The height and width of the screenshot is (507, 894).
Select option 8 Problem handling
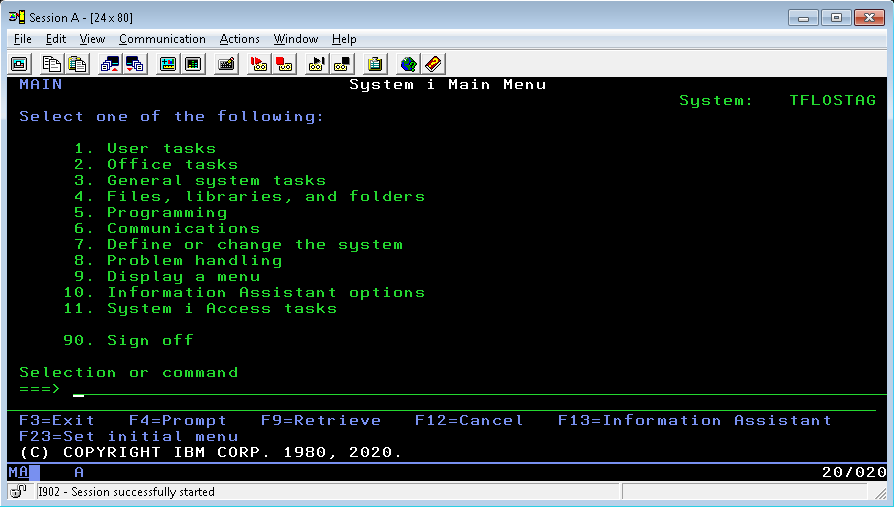point(178,260)
